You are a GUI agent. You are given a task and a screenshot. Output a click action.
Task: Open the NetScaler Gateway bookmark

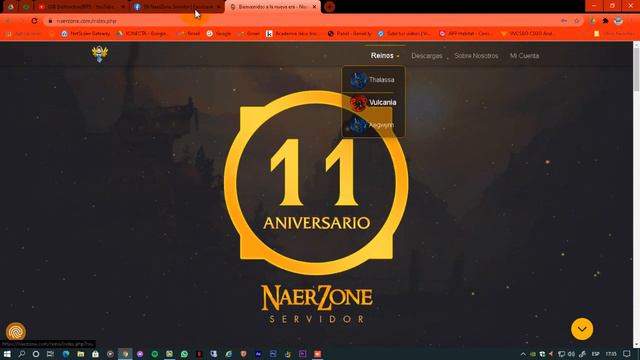(85, 33)
